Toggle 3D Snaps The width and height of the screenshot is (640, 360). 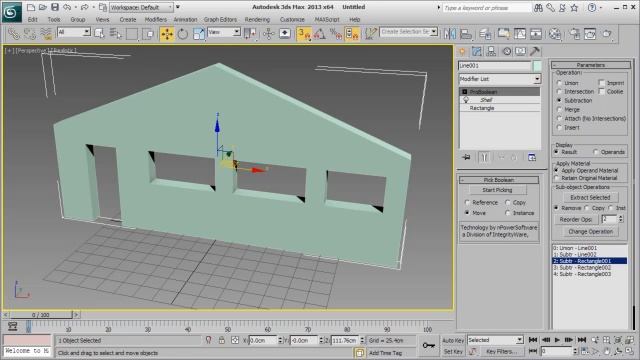point(304,34)
